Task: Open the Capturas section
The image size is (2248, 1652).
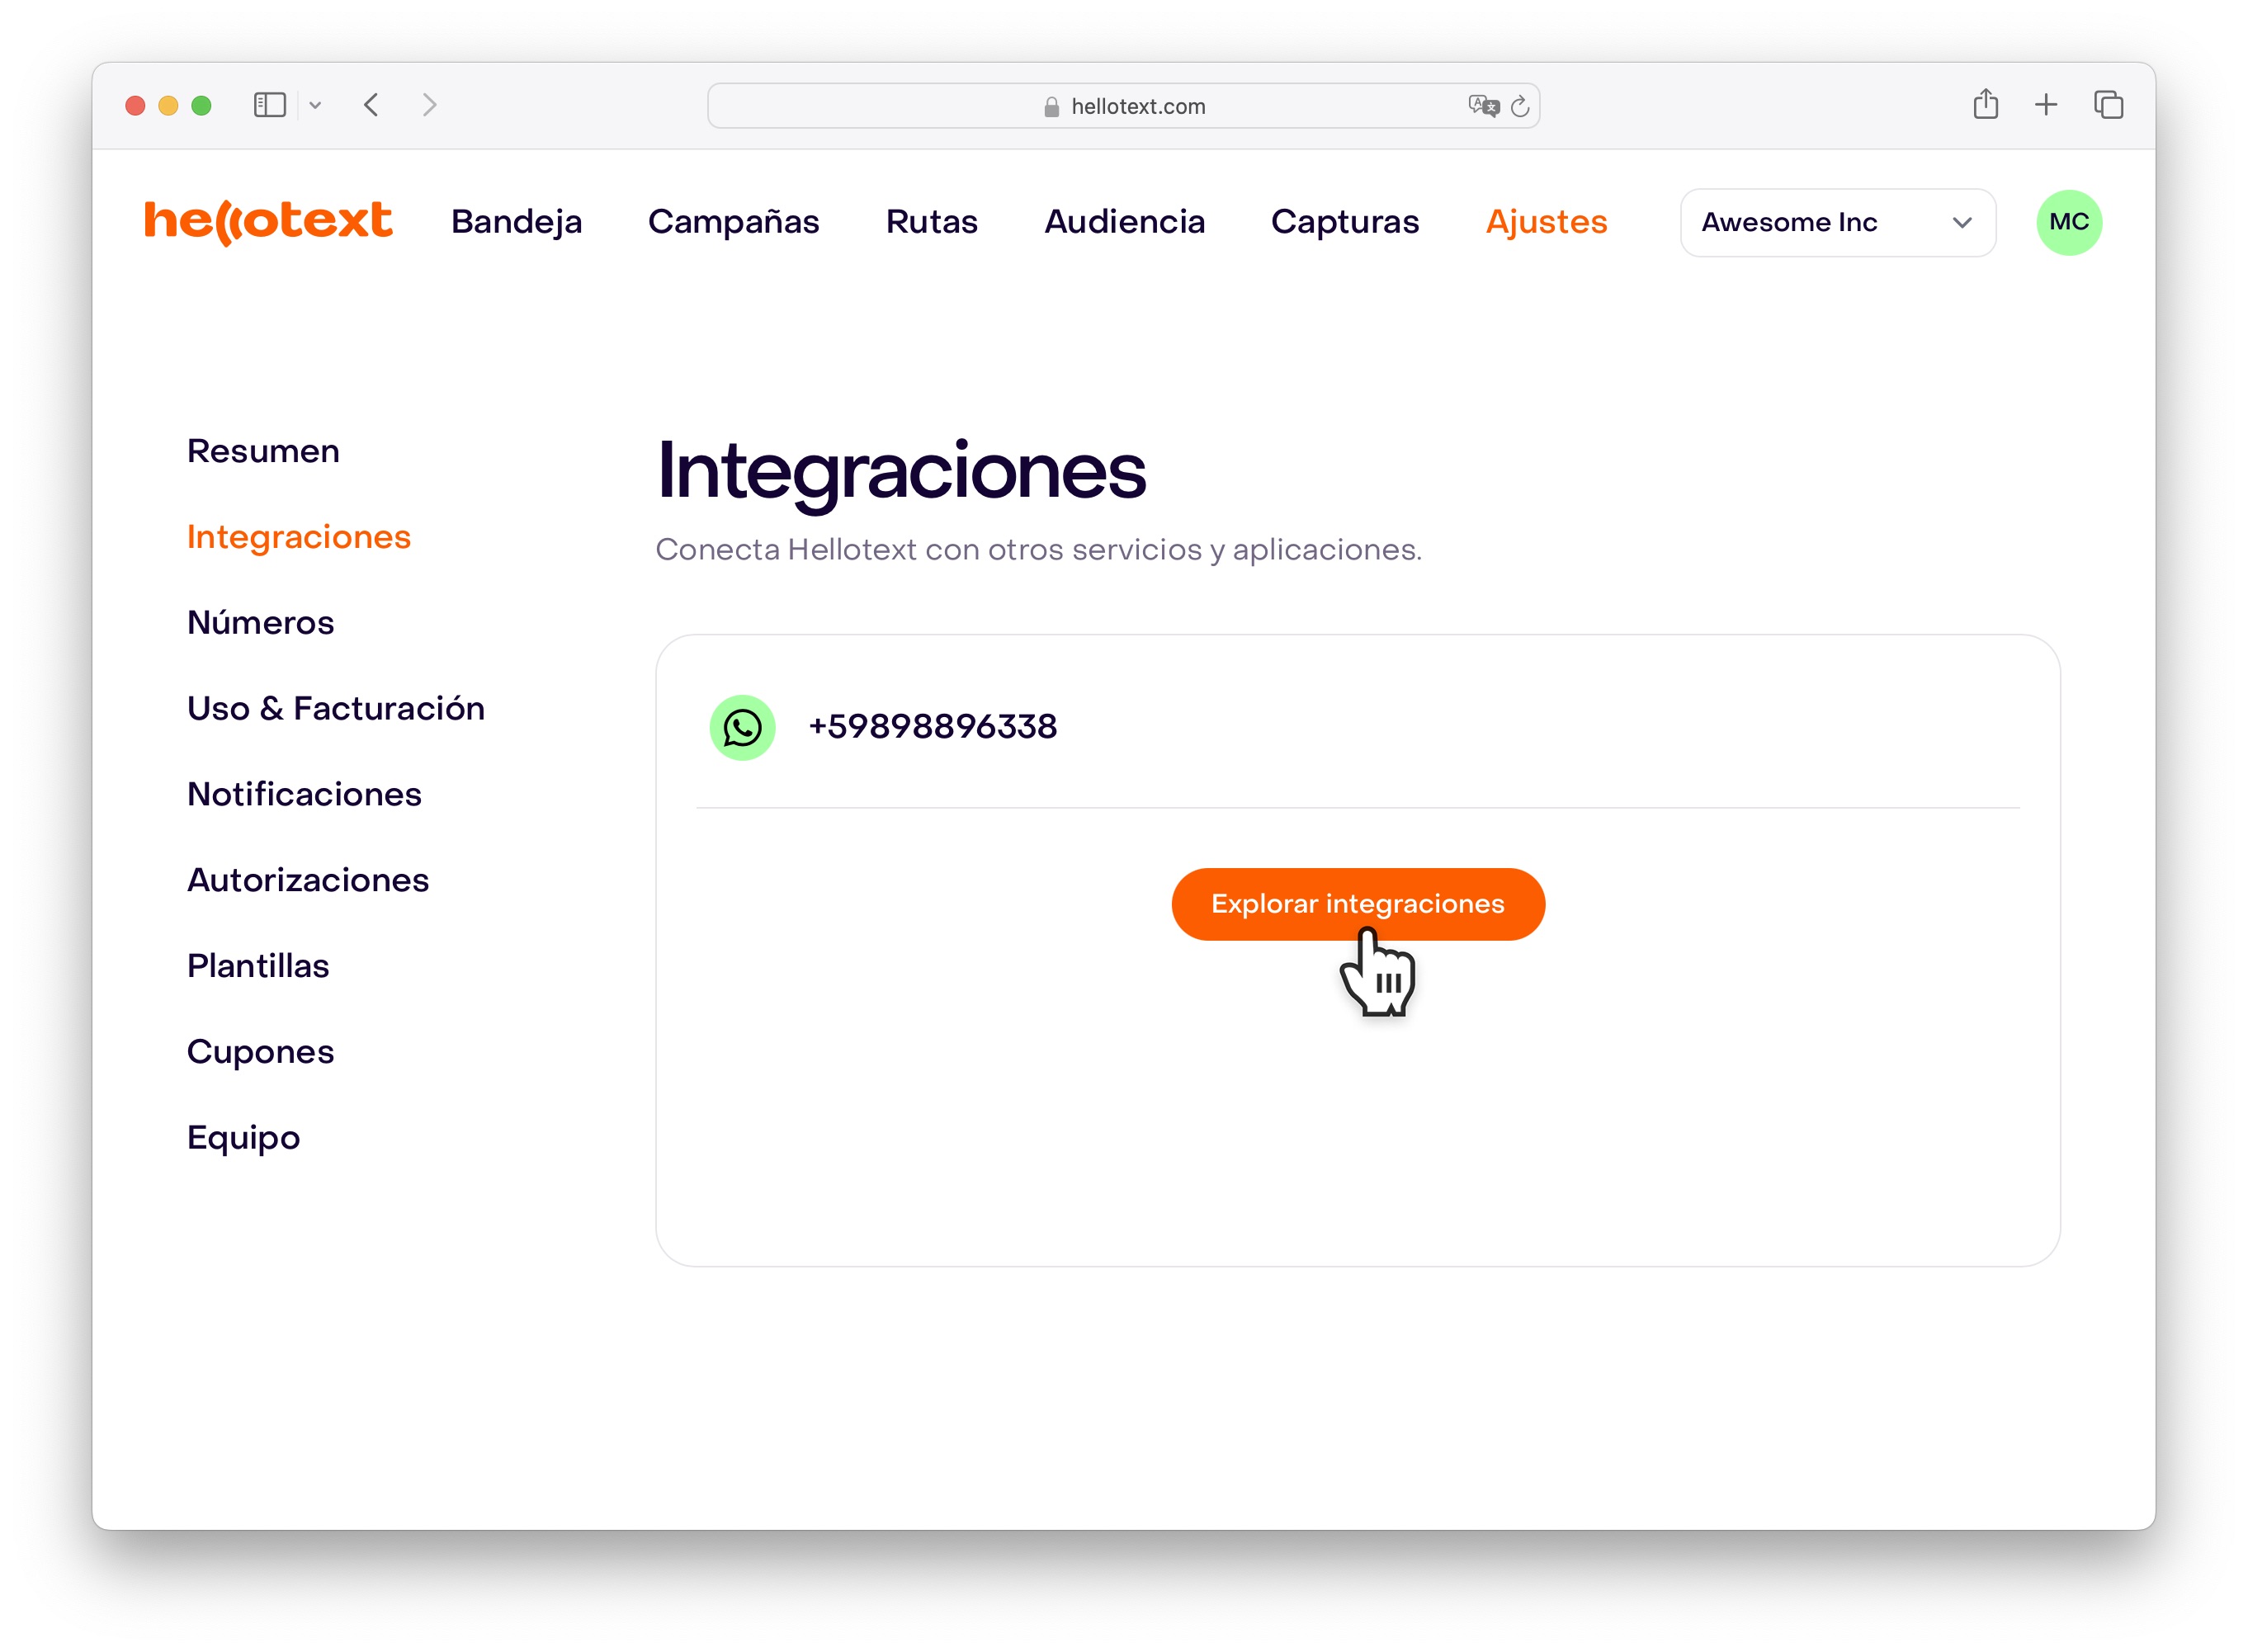Action: pos(1344,222)
